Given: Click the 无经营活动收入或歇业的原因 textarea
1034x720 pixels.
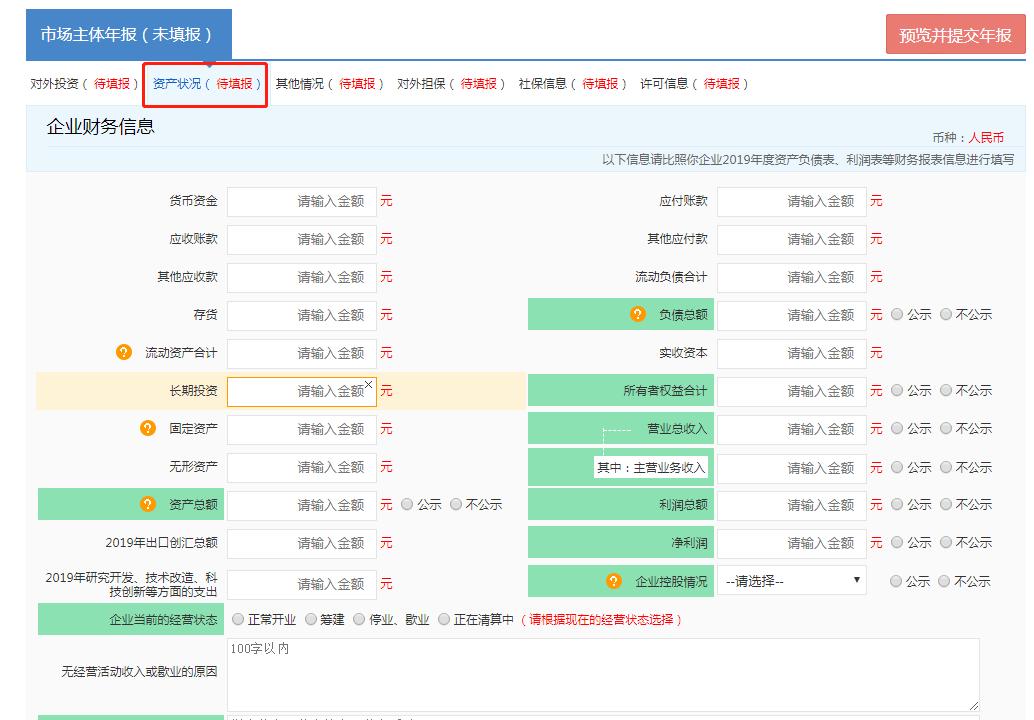Looking at the screenshot, I should point(603,675).
